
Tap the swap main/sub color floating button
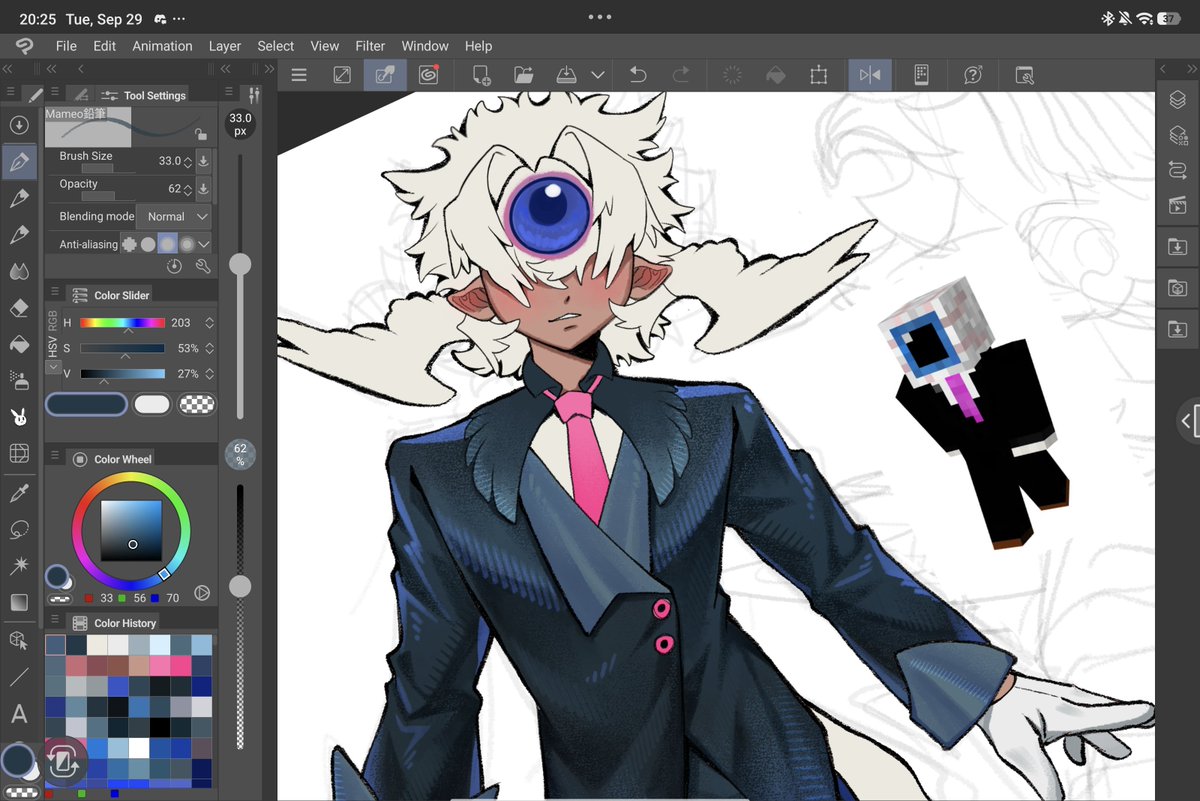pyautogui.click(x=62, y=762)
